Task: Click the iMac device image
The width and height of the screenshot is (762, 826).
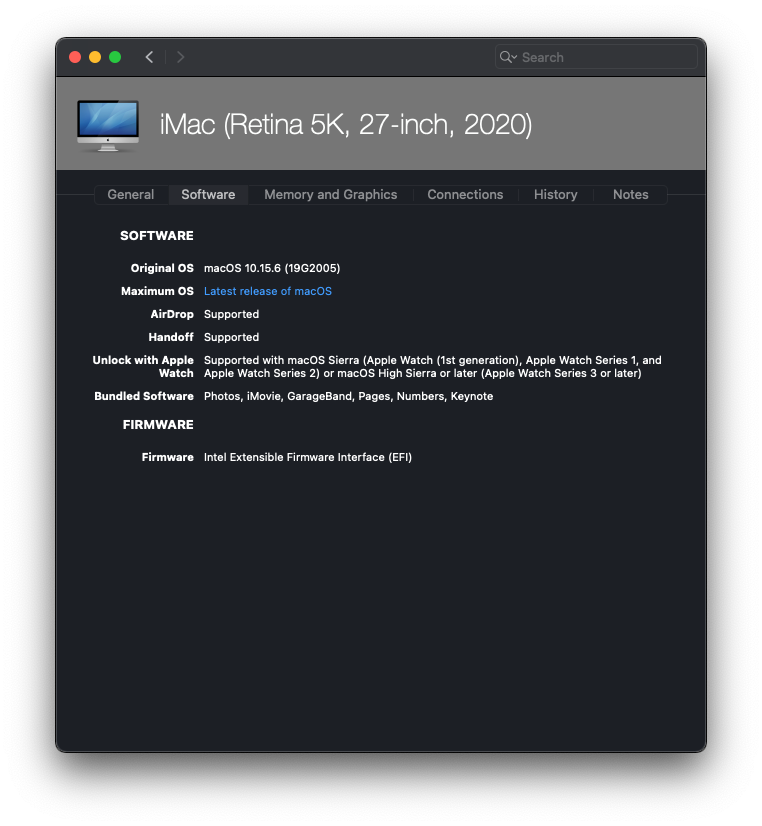Action: pyautogui.click(x=108, y=125)
